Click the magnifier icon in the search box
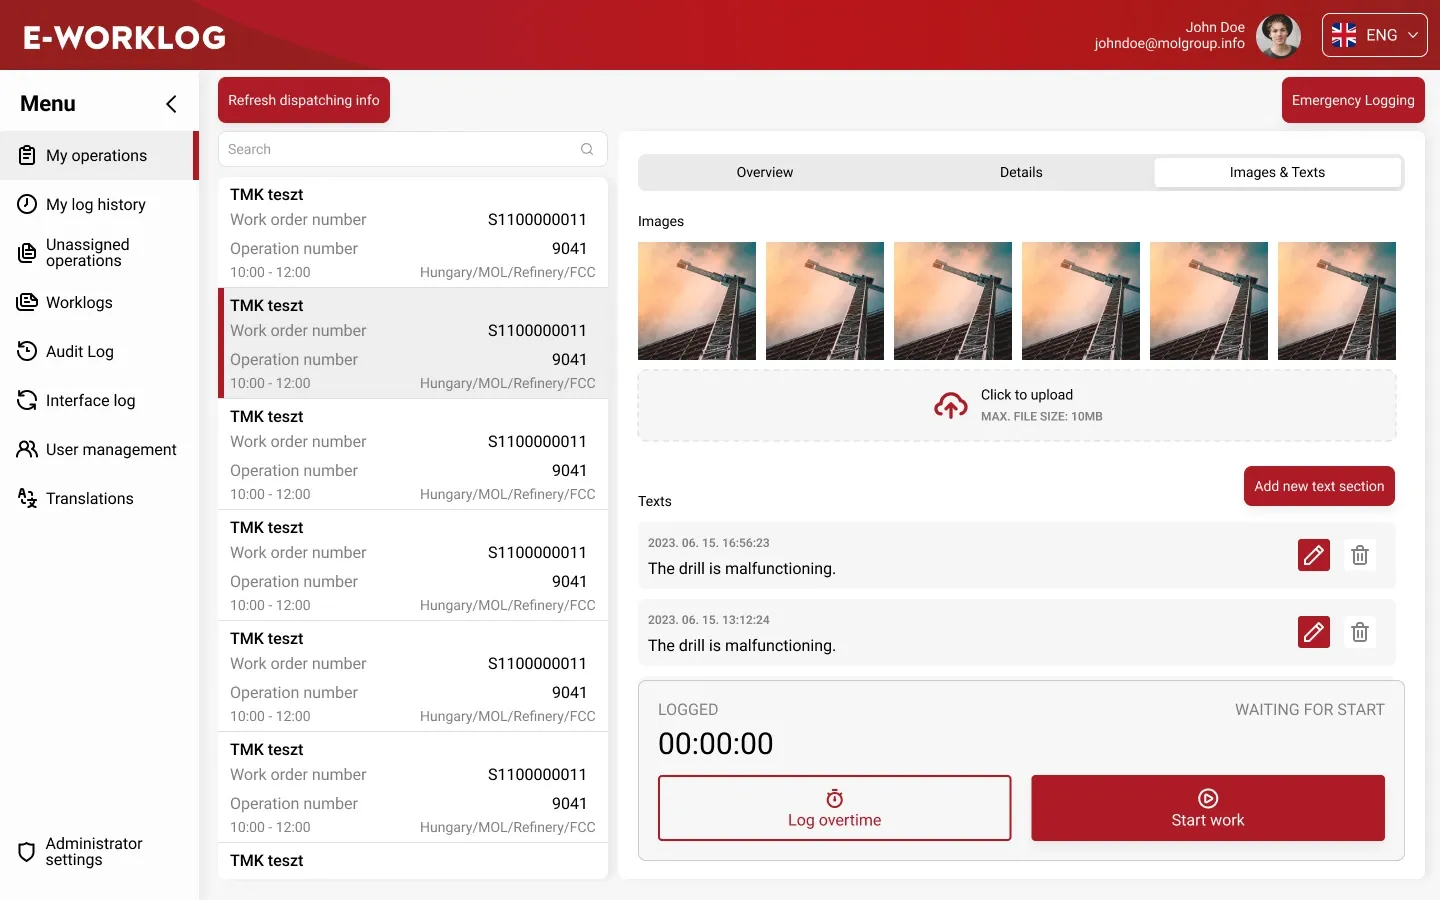The height and width of the screenshot is (900, 1440). tap(587, 149)
